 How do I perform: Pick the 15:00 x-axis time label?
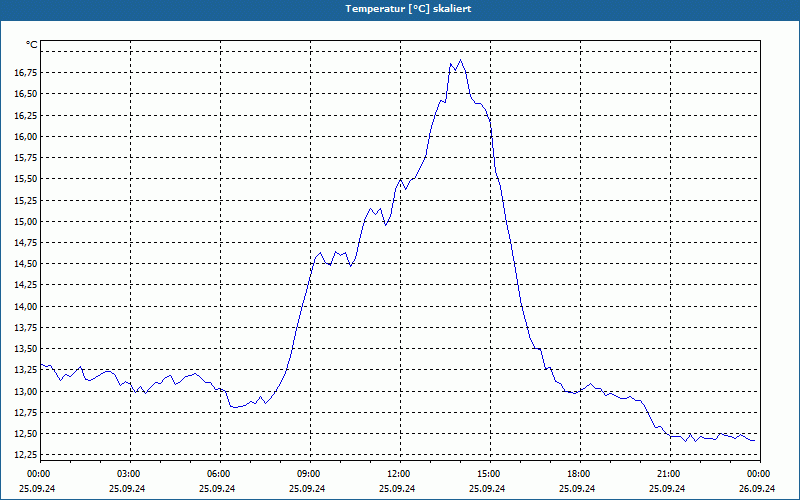[x=490, y=474]
